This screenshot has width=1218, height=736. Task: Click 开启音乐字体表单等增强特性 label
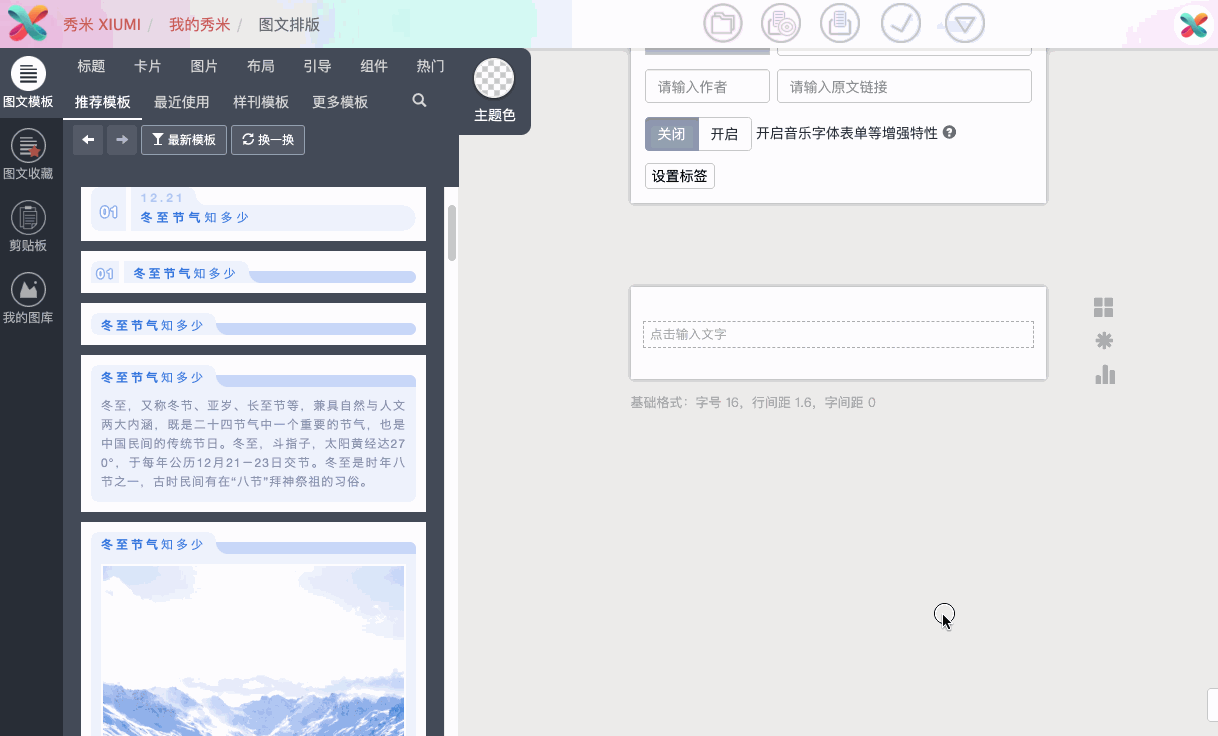847,133
